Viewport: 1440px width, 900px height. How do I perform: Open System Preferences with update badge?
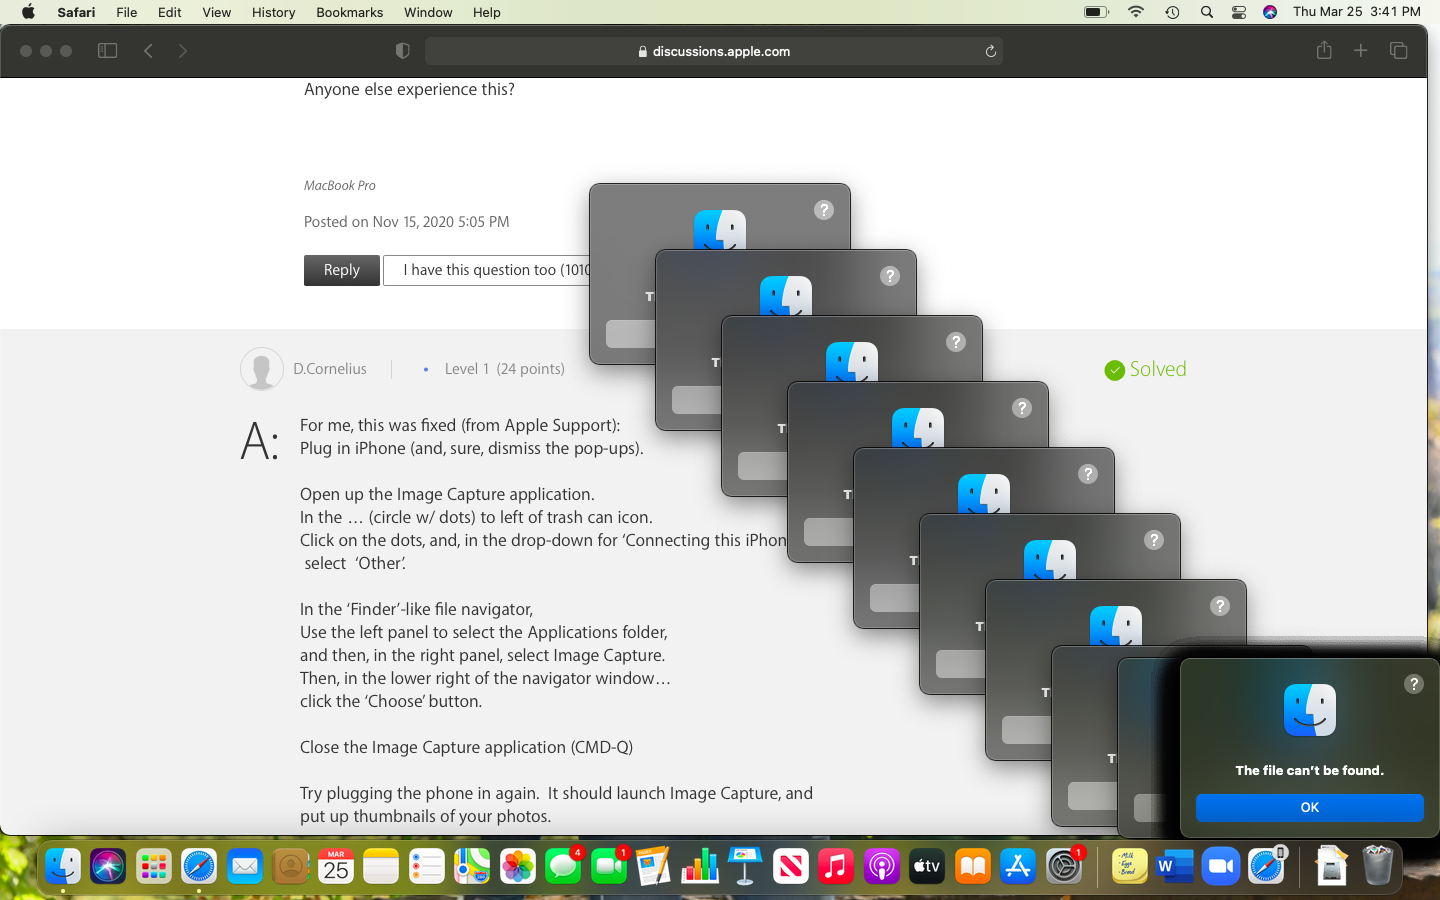(1064, 866)
